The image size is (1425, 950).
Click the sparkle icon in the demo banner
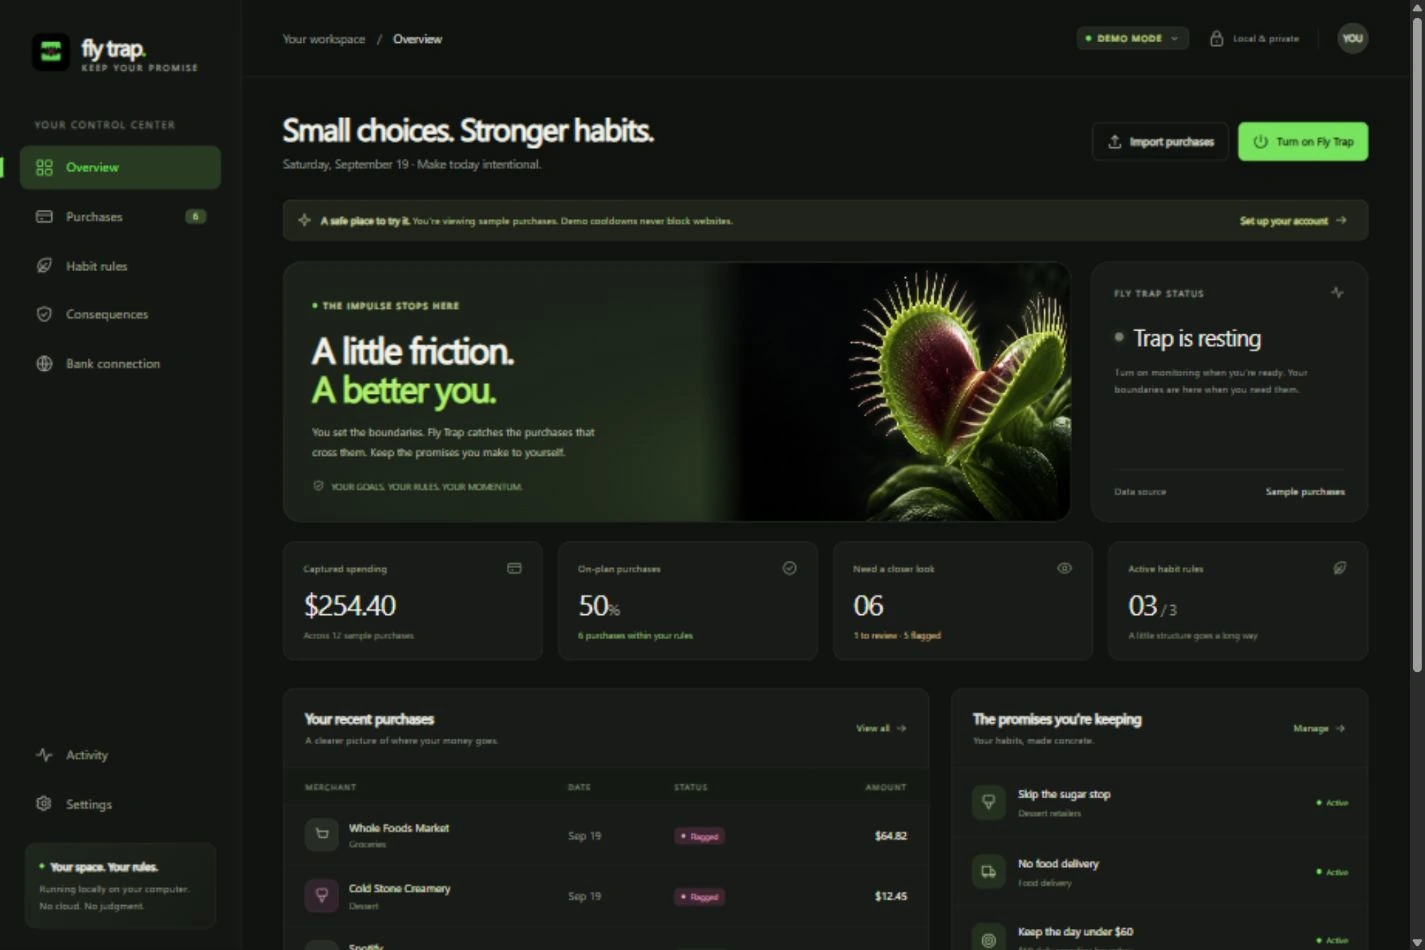pos(304,220)
